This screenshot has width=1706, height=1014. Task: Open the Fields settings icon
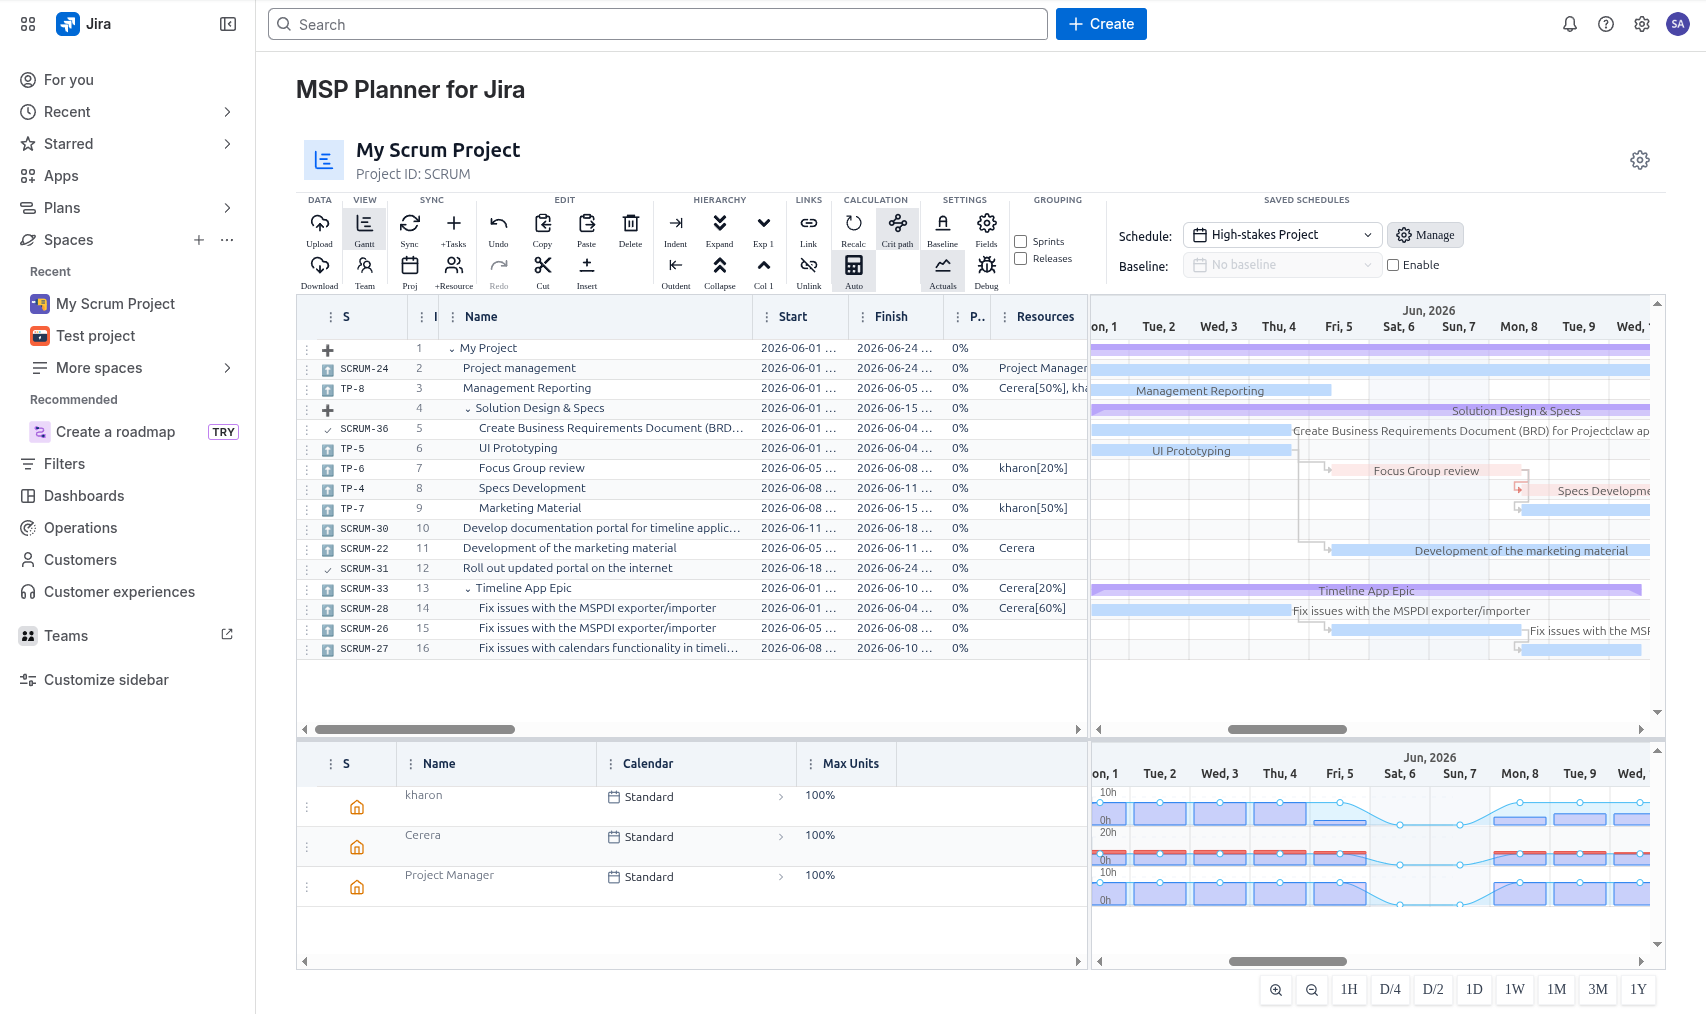[987, 229]
